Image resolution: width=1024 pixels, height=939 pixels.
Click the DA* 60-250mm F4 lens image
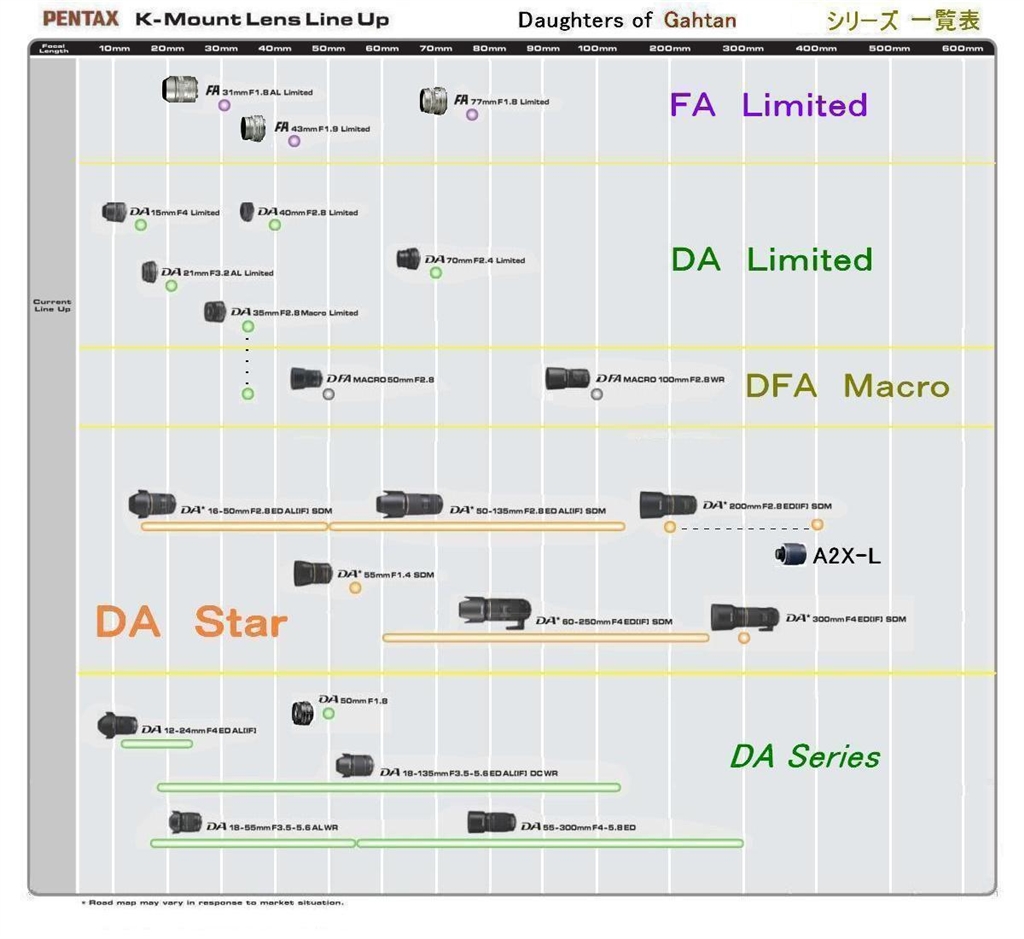494,613
